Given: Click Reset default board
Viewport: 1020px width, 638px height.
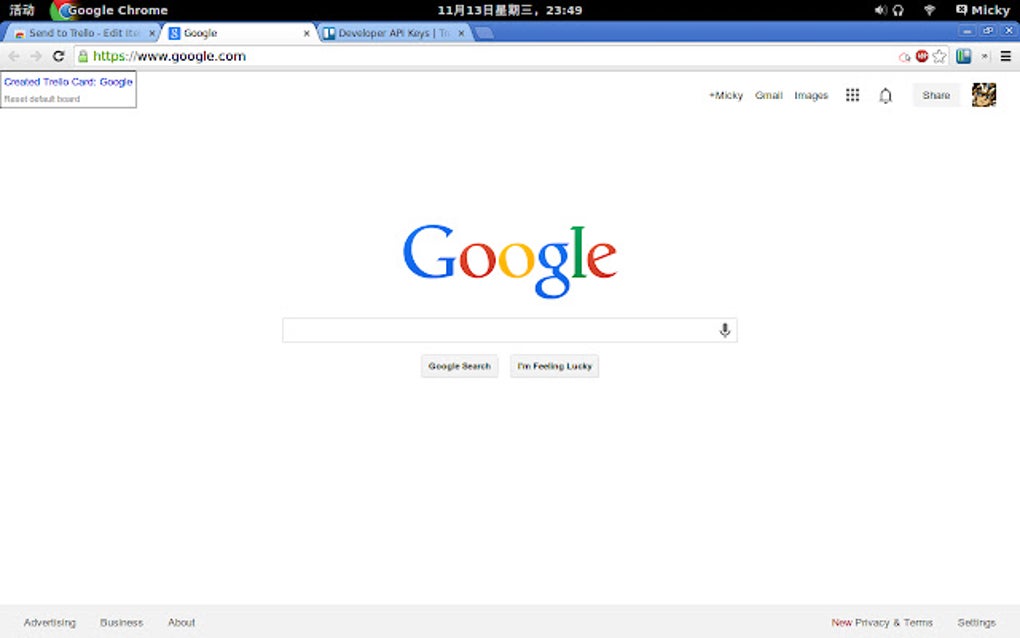Looking at the screenshot, I should pos(42,99).
